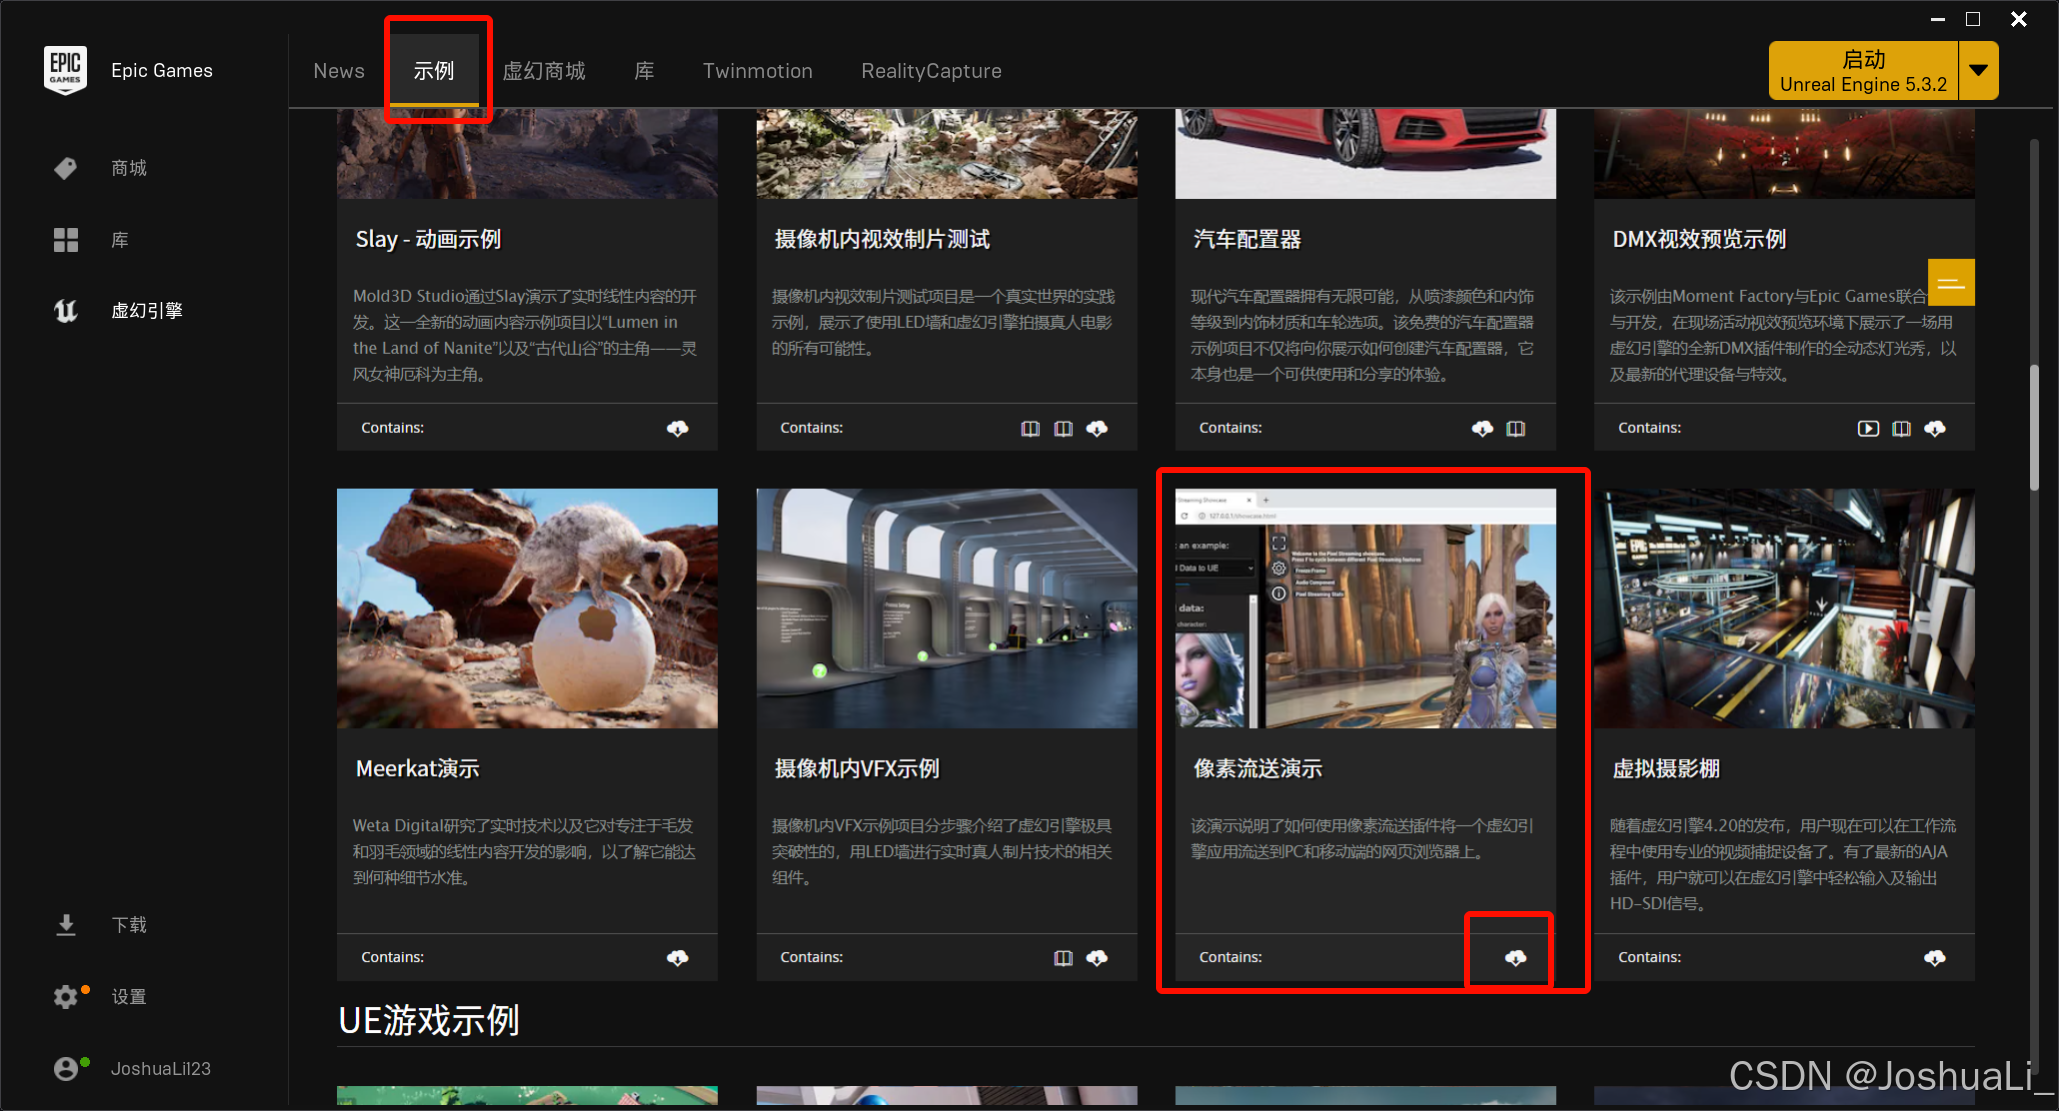Screen dimensions: 2059x1111
Task: Open the 汽车配置器 red car thumbnail
Action: pos(1365,153)
